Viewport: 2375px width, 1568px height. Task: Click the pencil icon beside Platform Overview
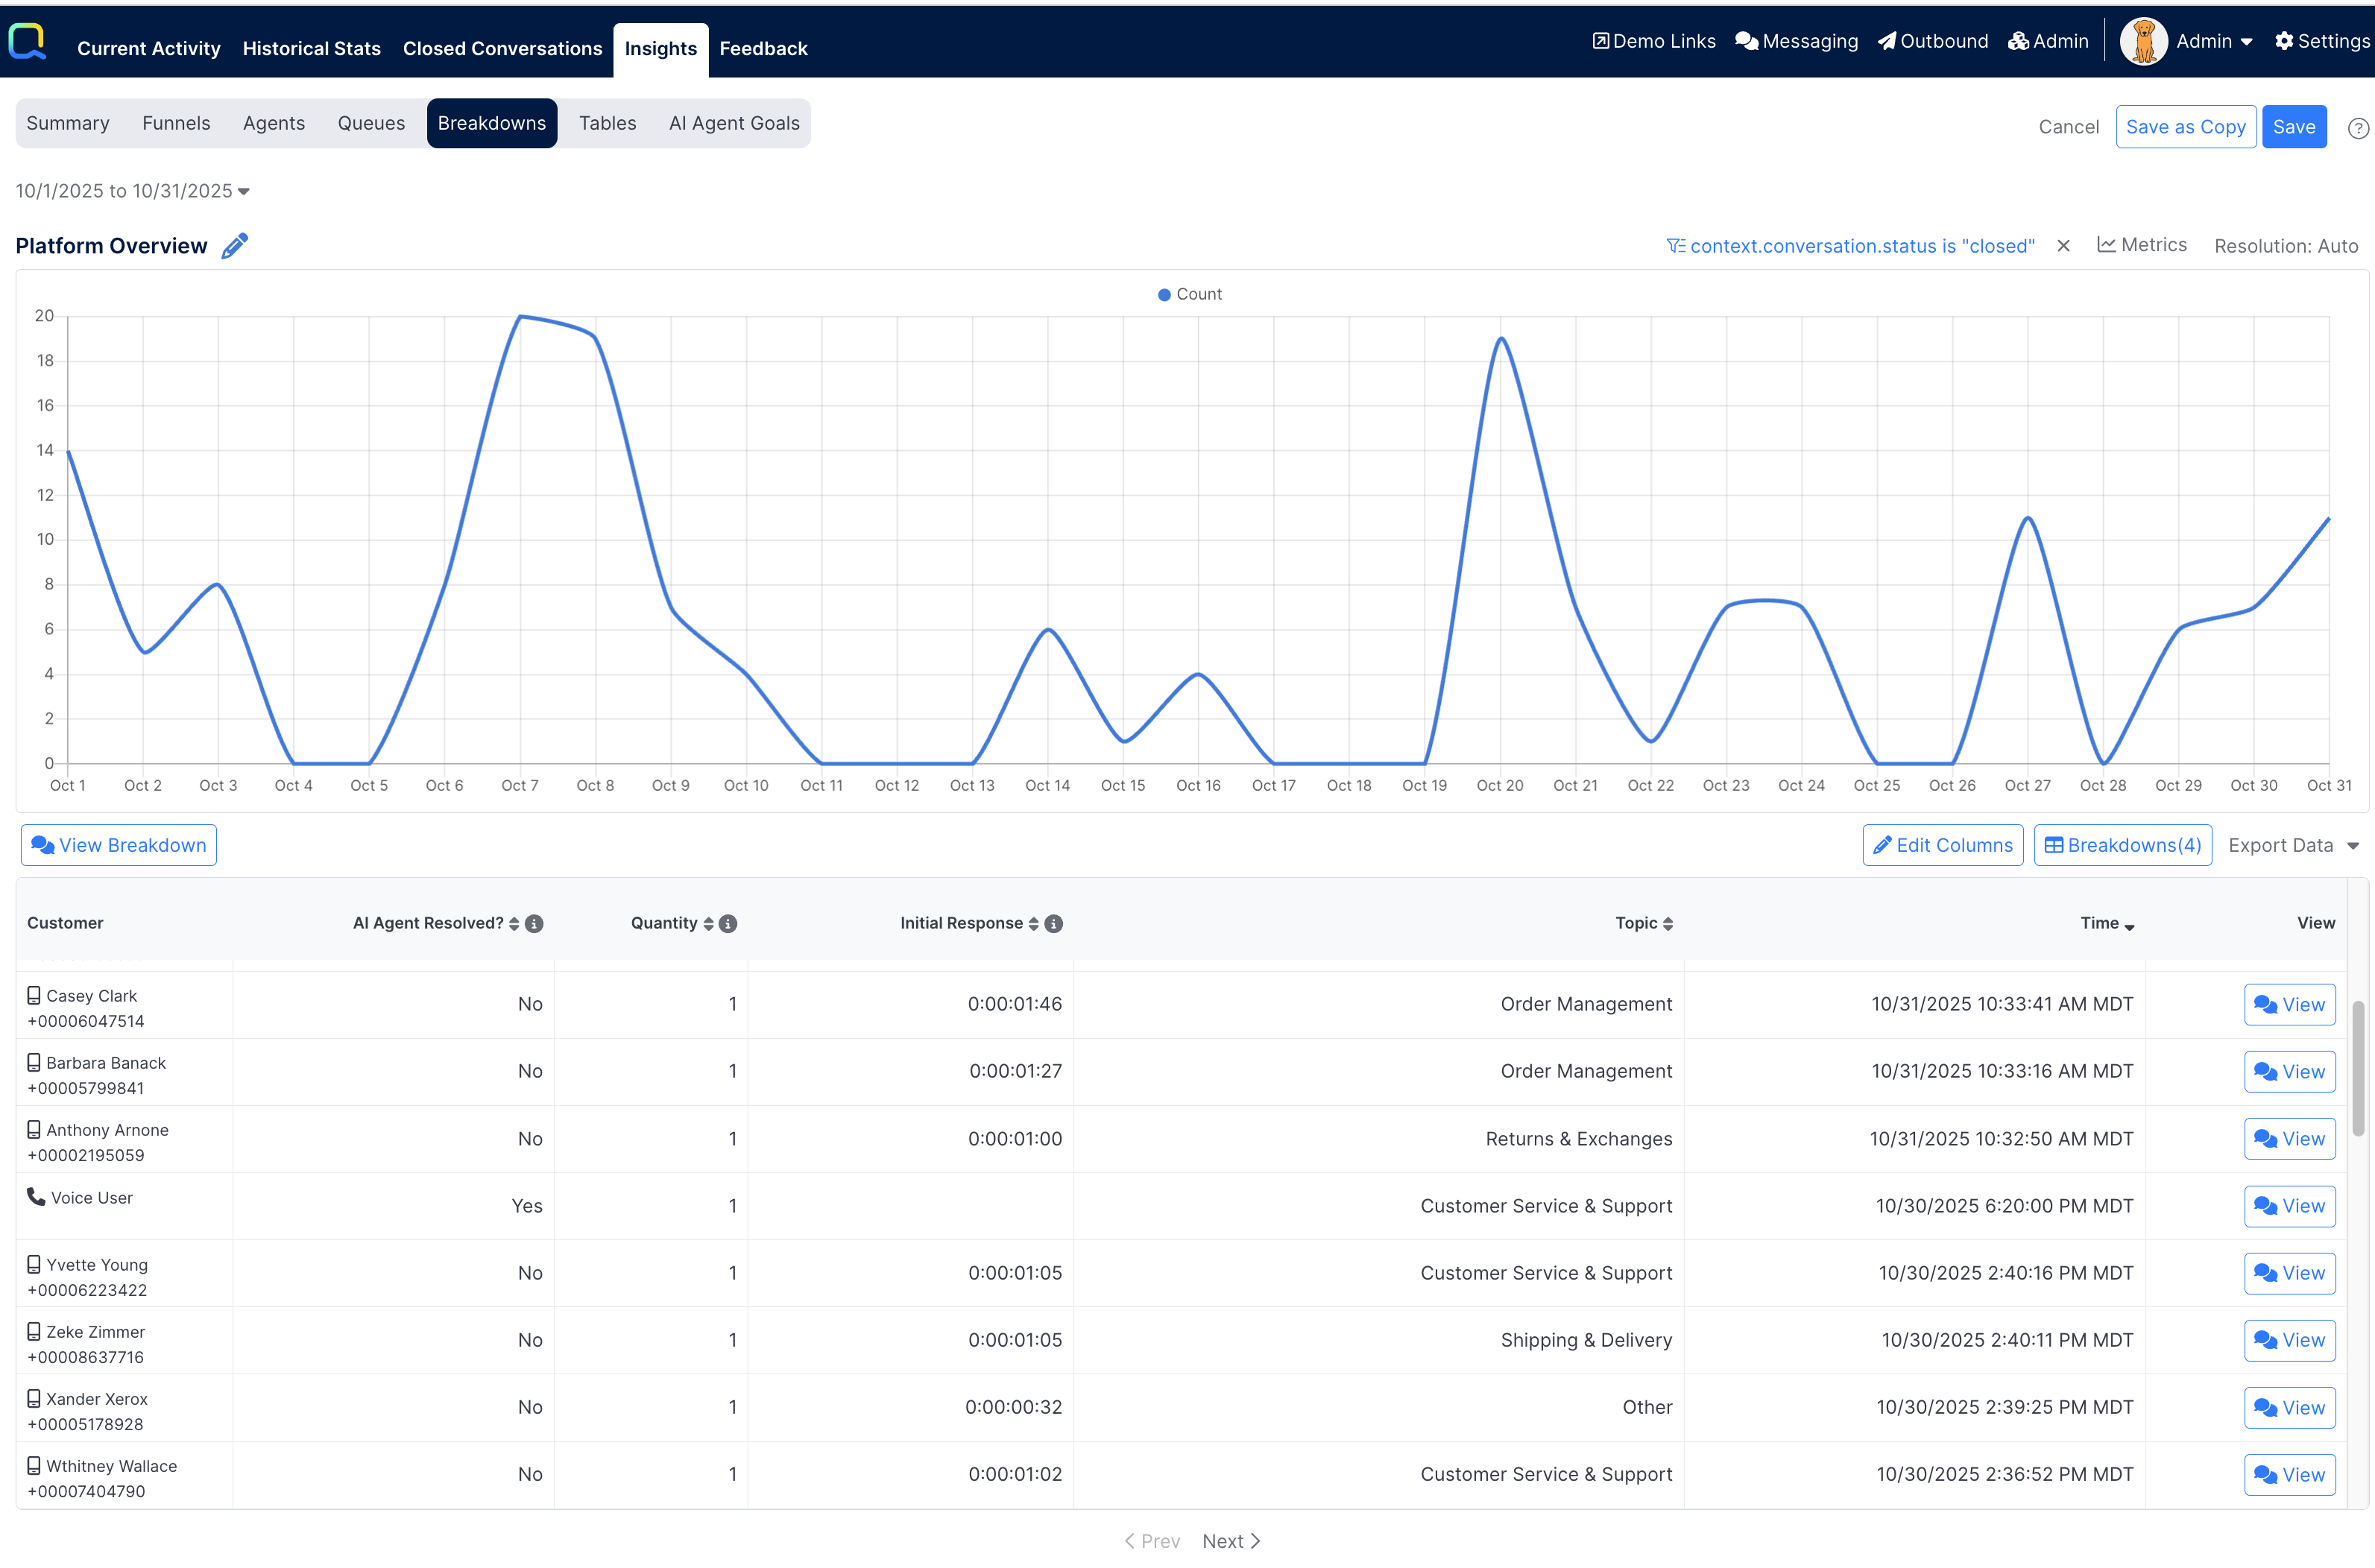click(x=234, y=246)
